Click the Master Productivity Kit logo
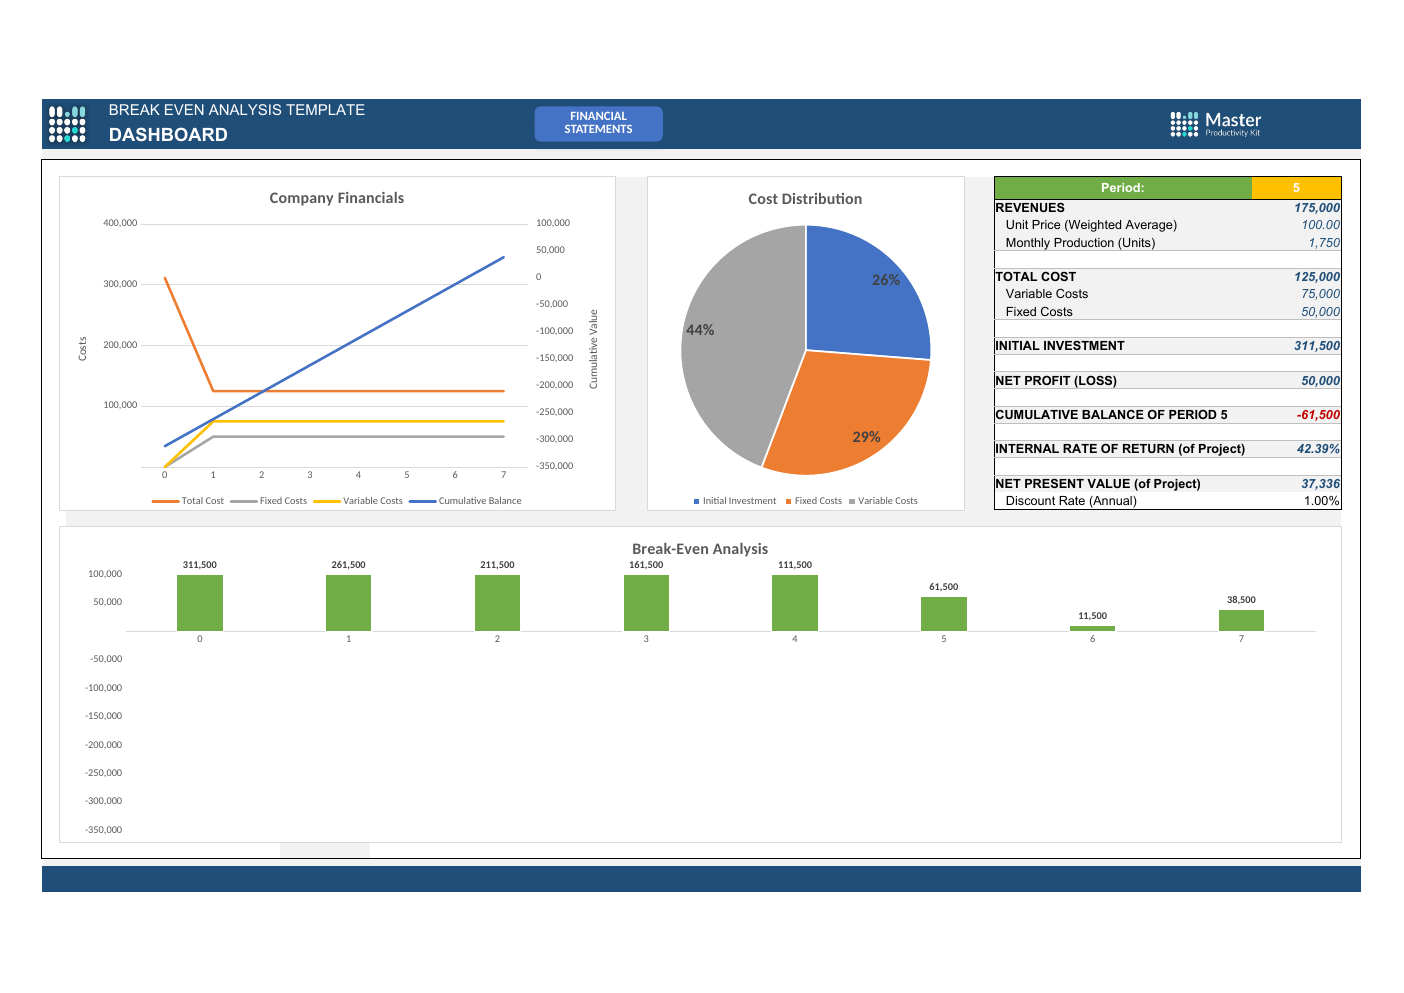Image resolution: width=1404 pixels, height=993 pixels. click(1216, 124)
